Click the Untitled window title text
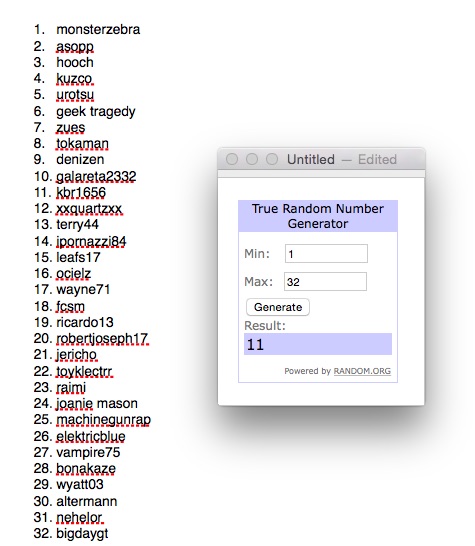The width and height of the screenshot is (475, 546). (x=311, y=159)
